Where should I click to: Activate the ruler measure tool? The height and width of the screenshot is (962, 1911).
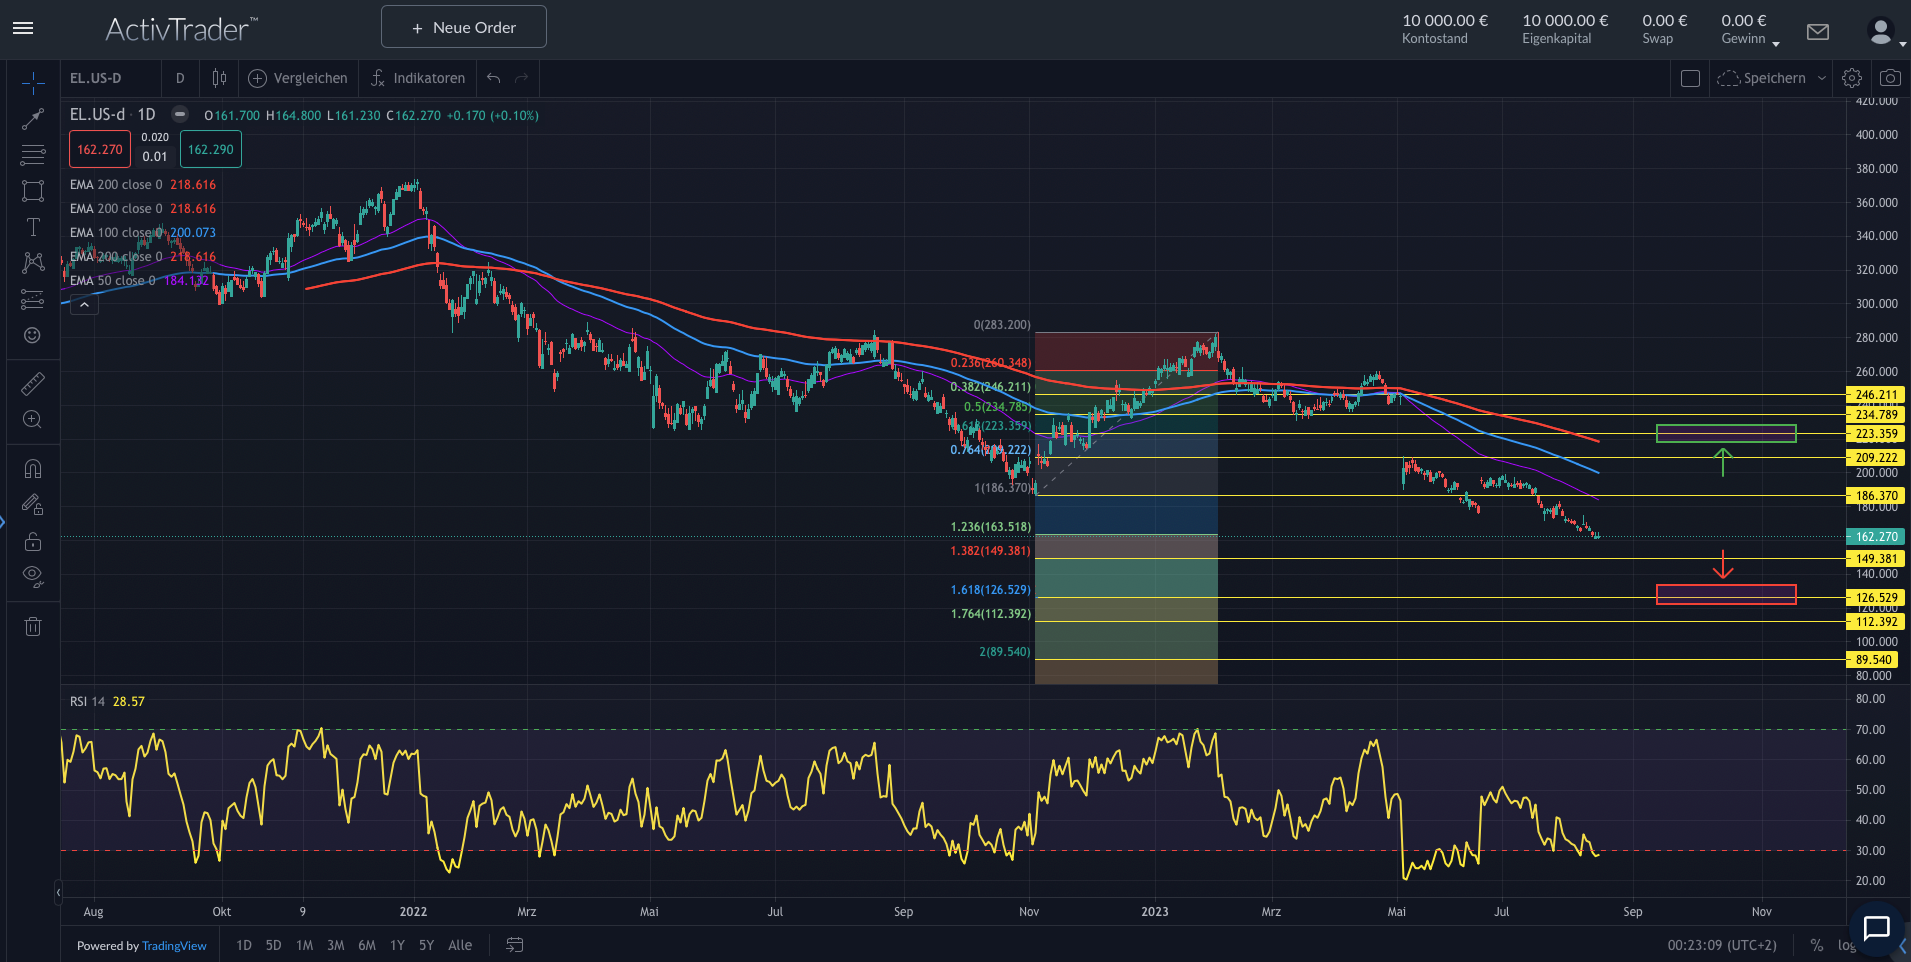click(33, 383)
